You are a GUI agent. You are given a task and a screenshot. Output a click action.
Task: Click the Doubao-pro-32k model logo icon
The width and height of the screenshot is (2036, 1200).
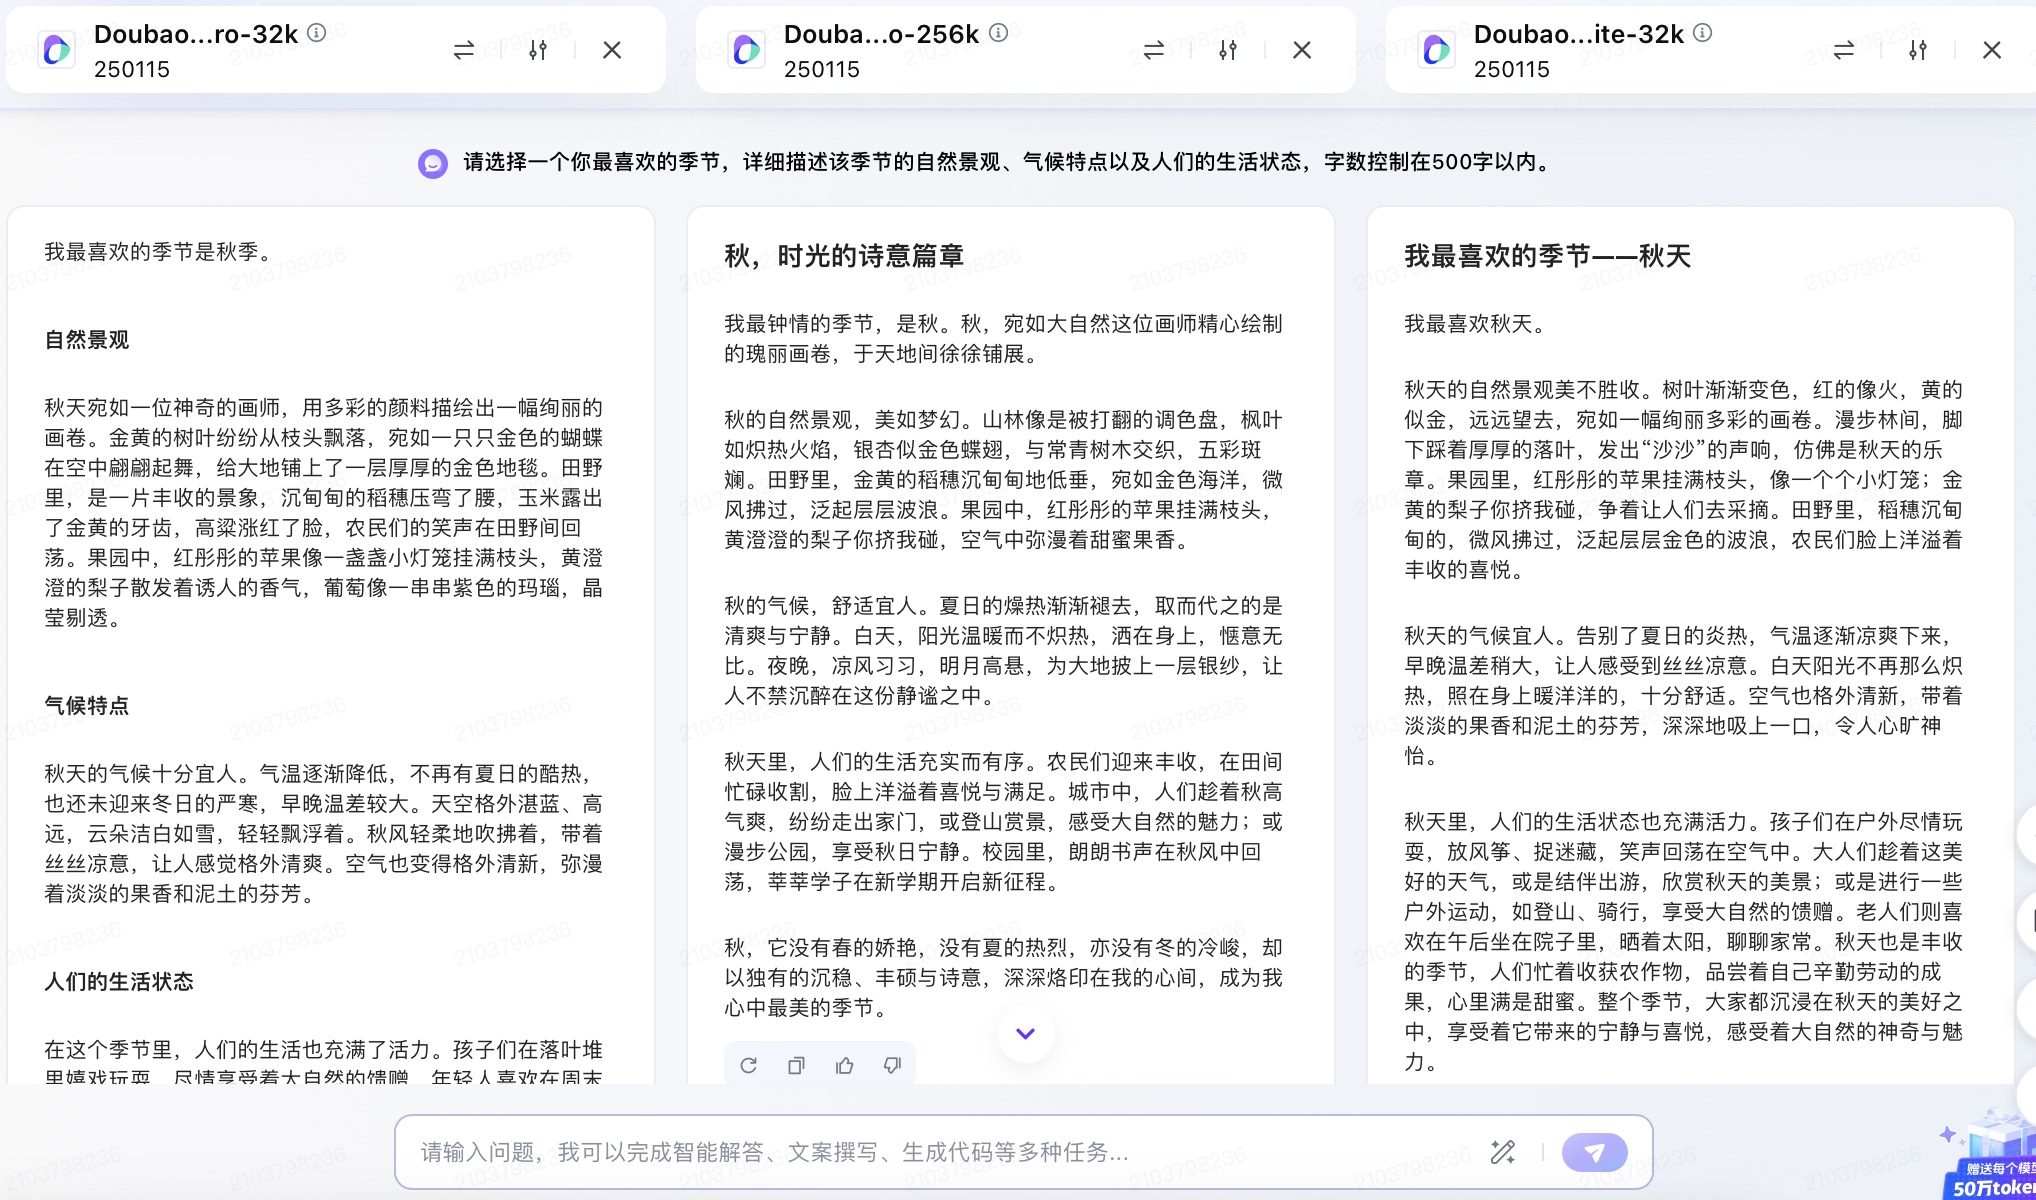click(x=57, y=50)
